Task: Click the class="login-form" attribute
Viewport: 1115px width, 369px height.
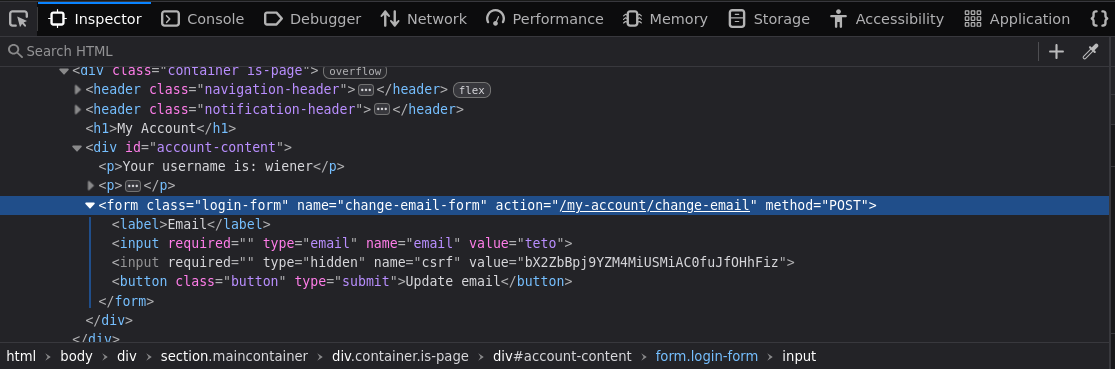Action: pos(218,205)
